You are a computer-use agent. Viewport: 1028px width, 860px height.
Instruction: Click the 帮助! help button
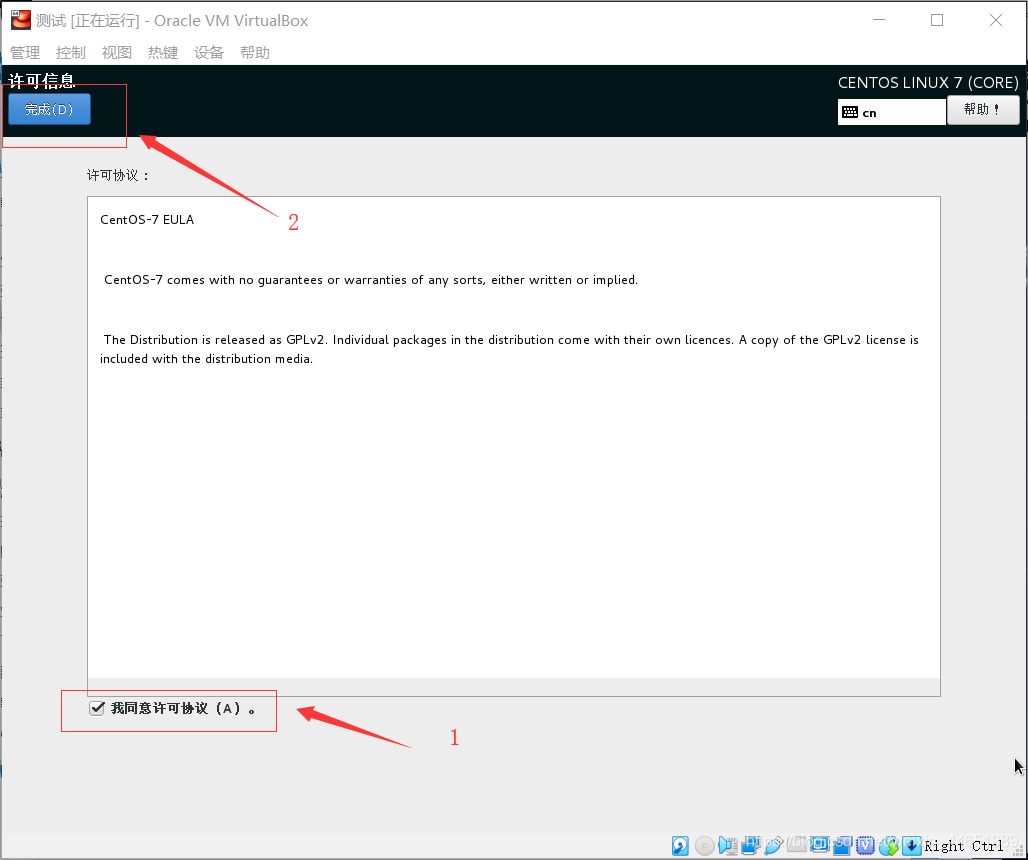pos(983,109)
